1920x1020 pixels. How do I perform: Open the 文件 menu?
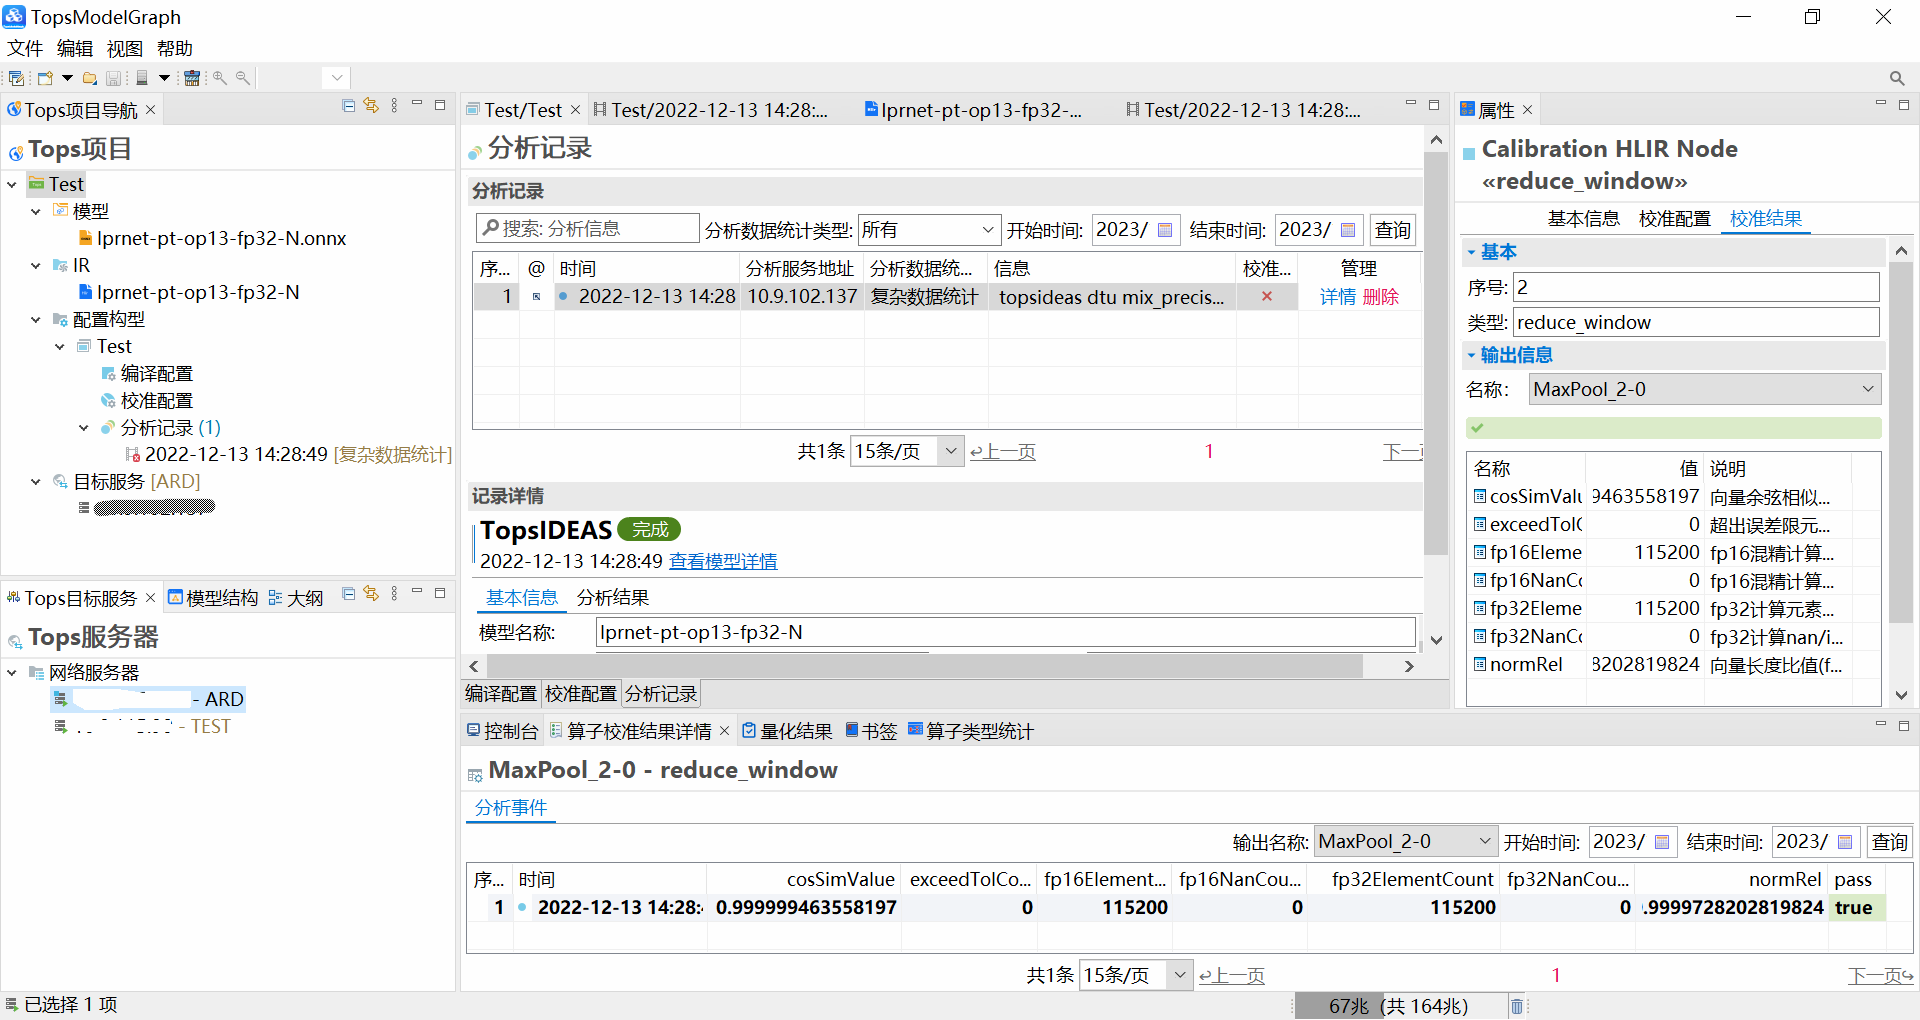pos(25,48)
